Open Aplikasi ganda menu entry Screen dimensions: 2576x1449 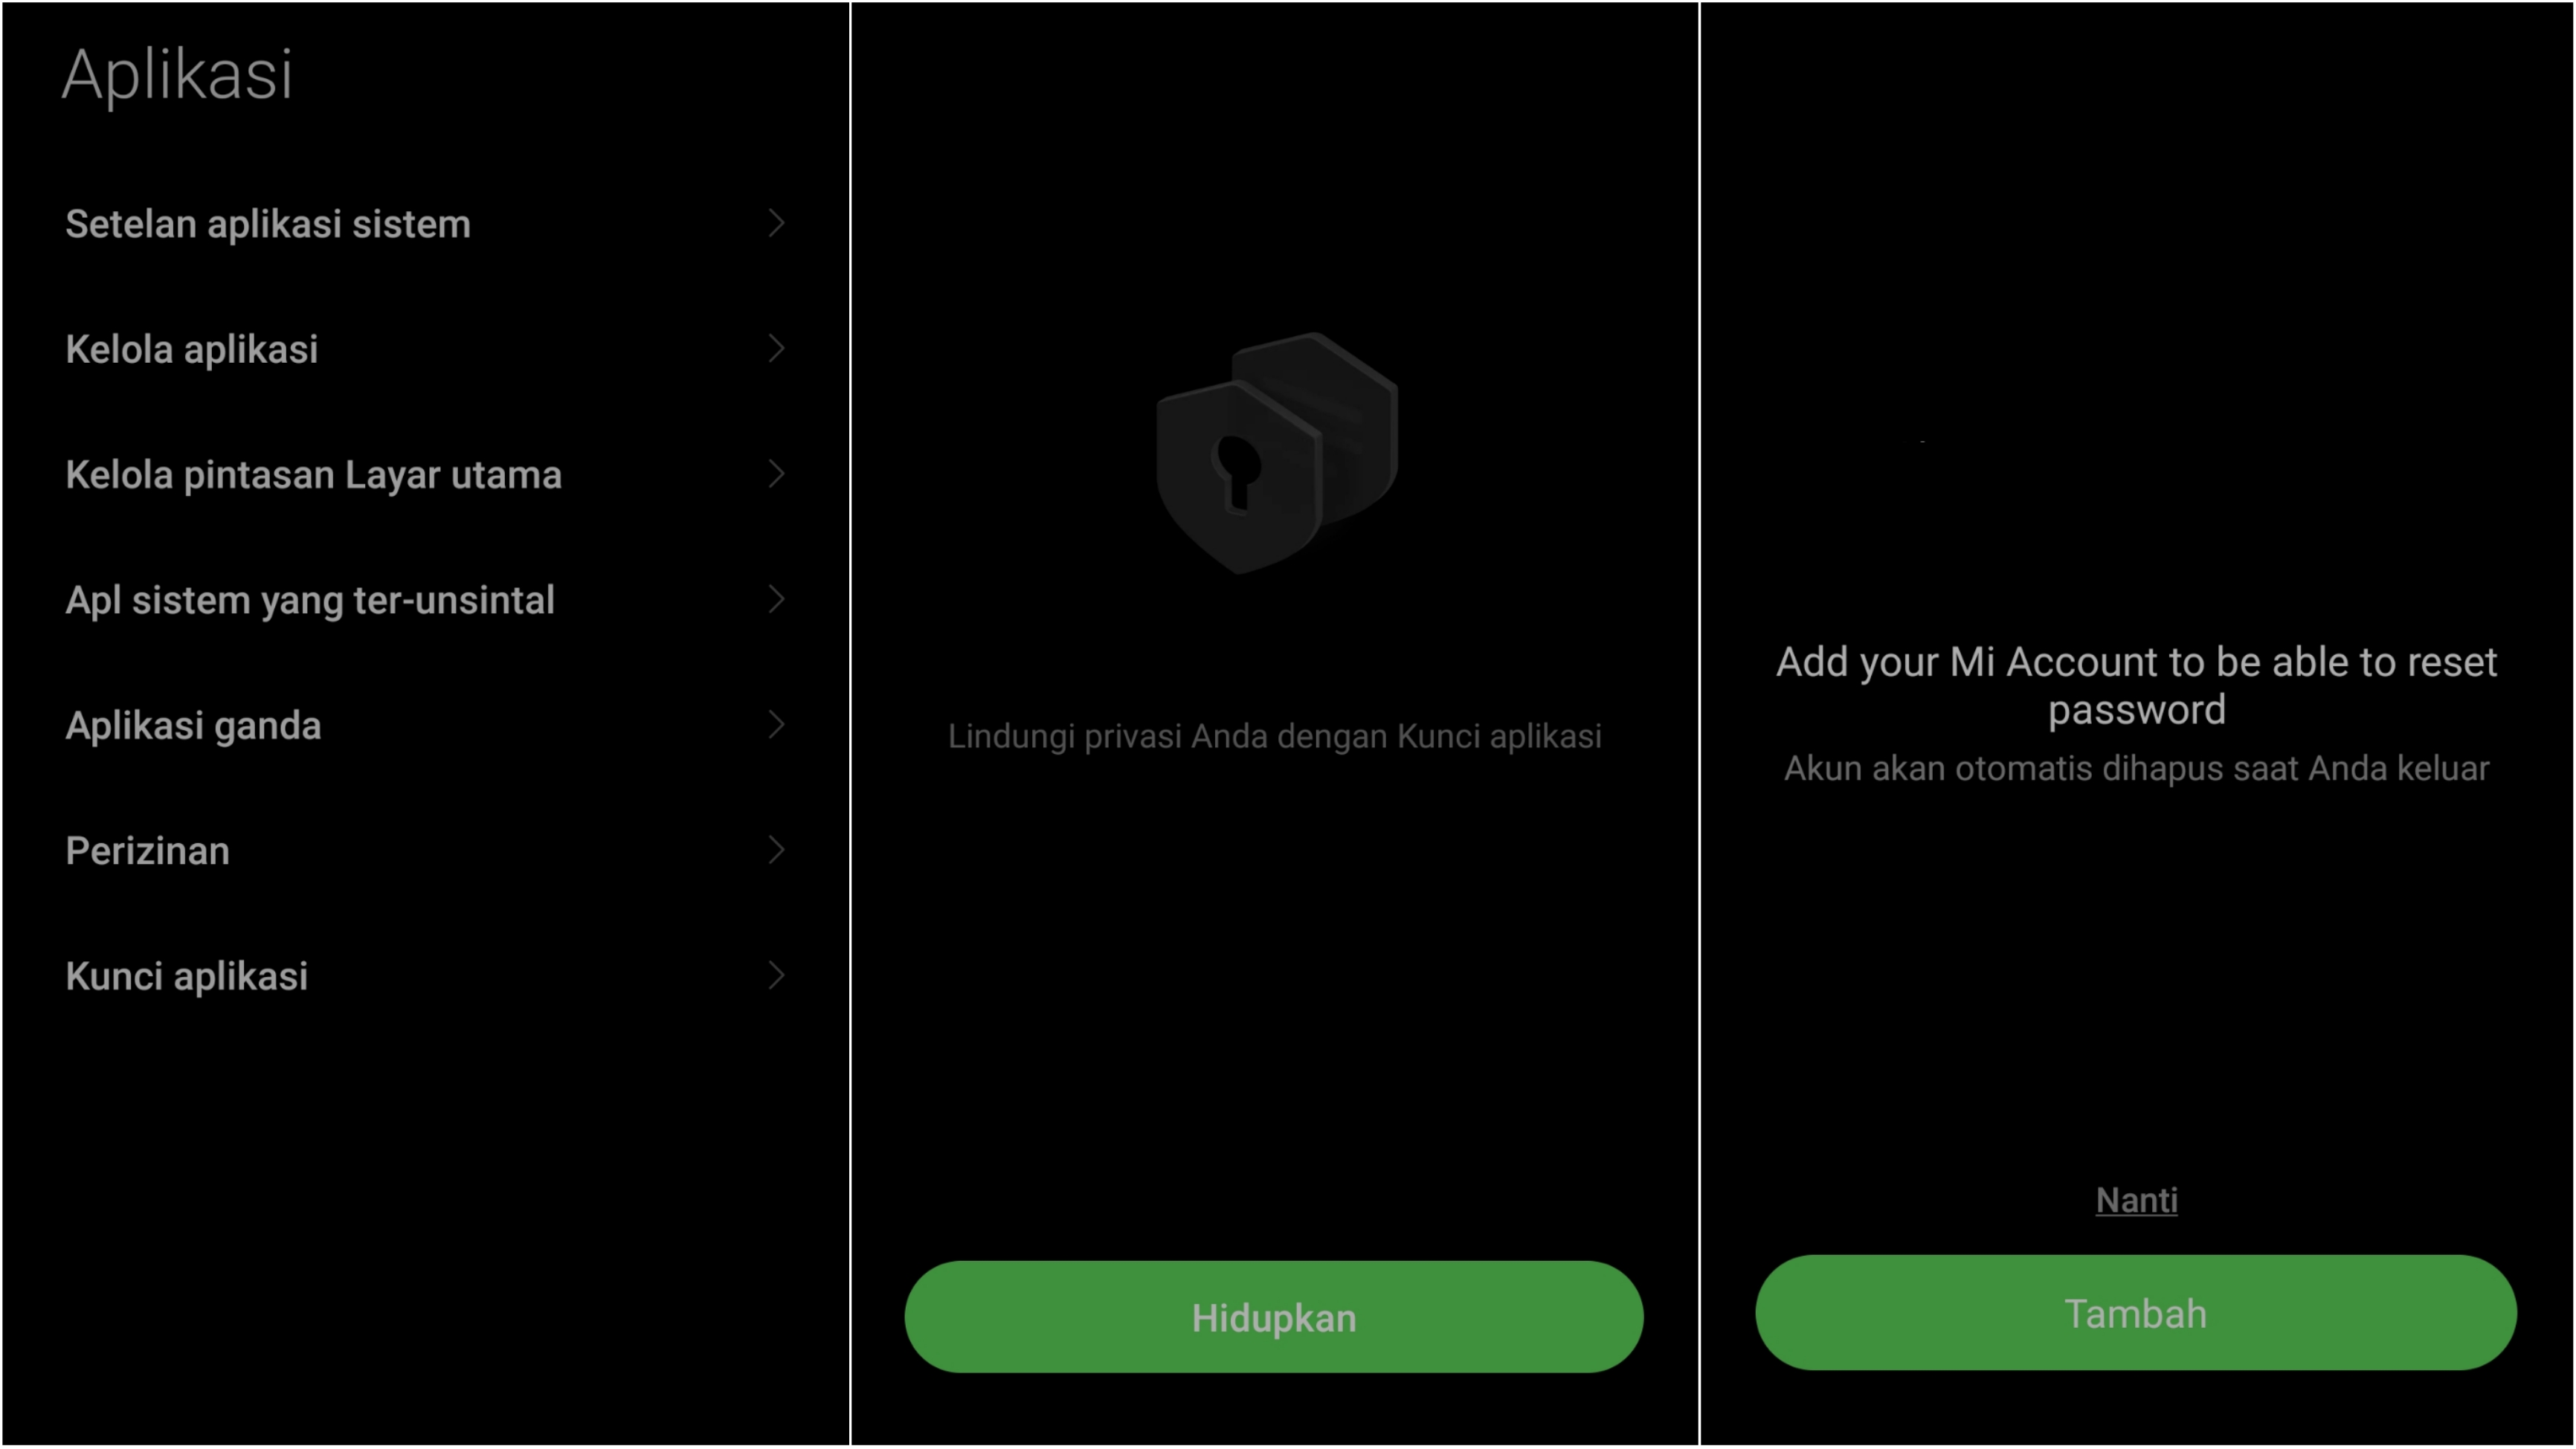click(x=425, y=725)
